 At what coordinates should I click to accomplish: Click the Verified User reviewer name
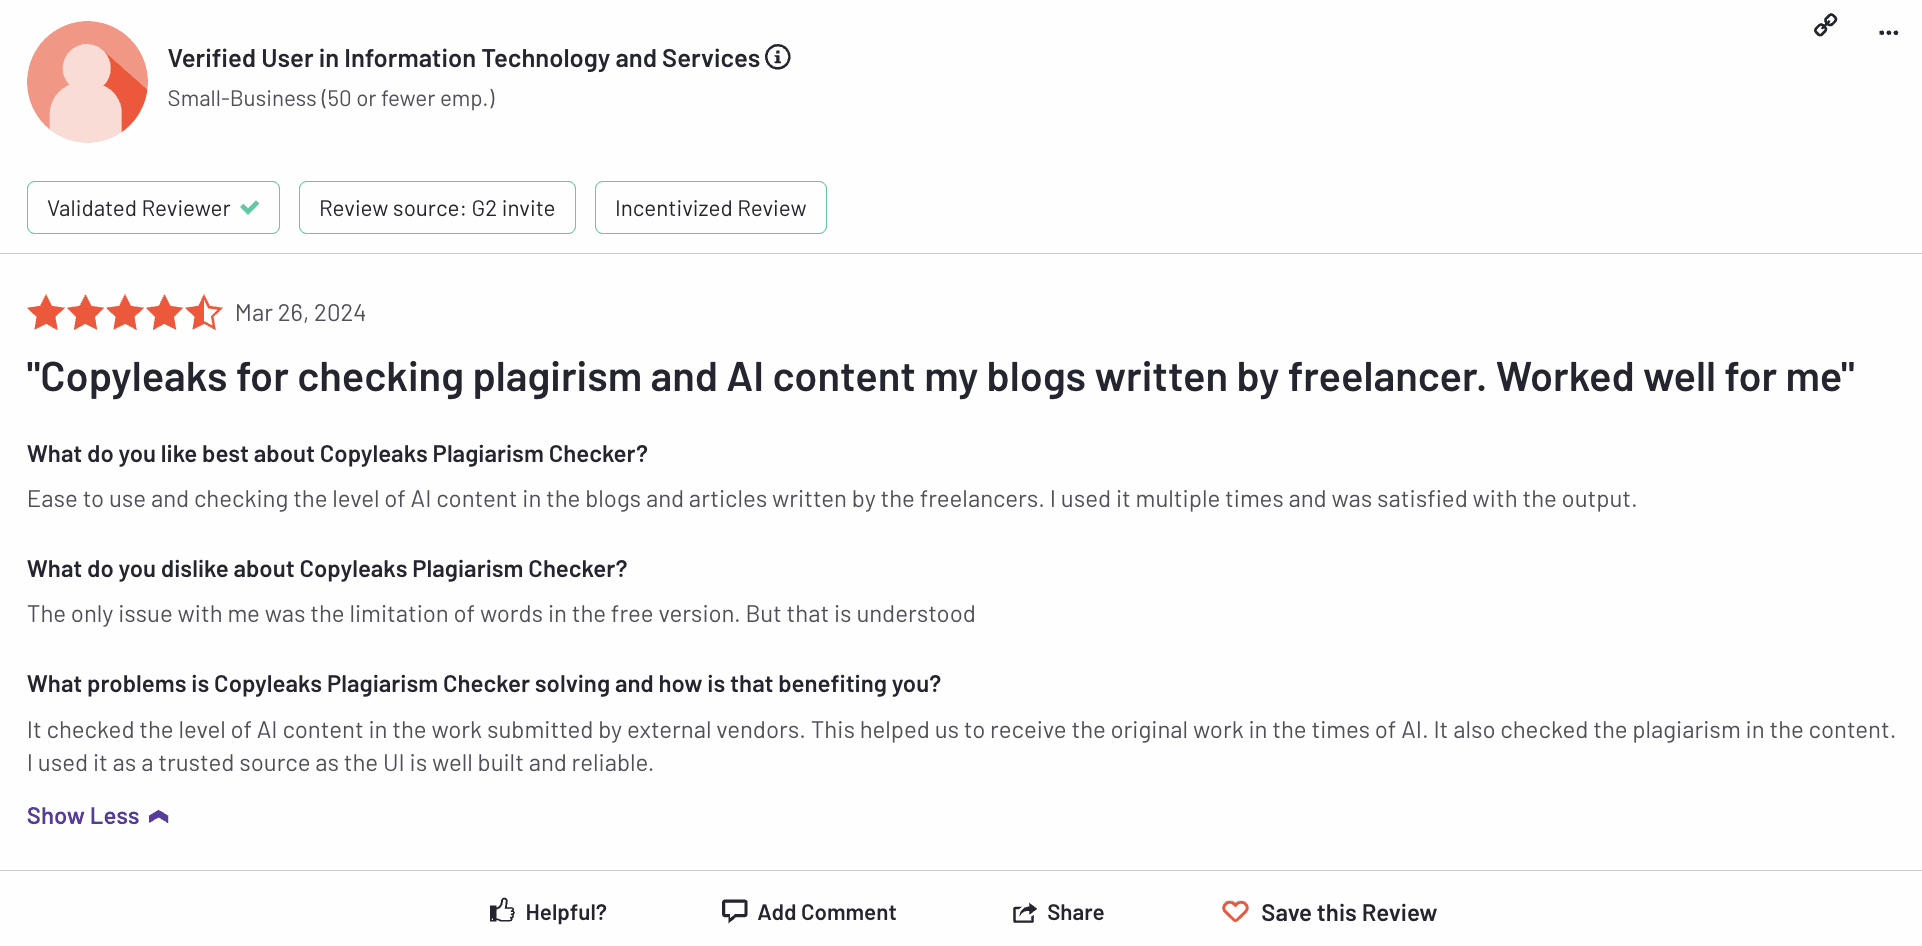pyautogui.click(x=463, y=58)
